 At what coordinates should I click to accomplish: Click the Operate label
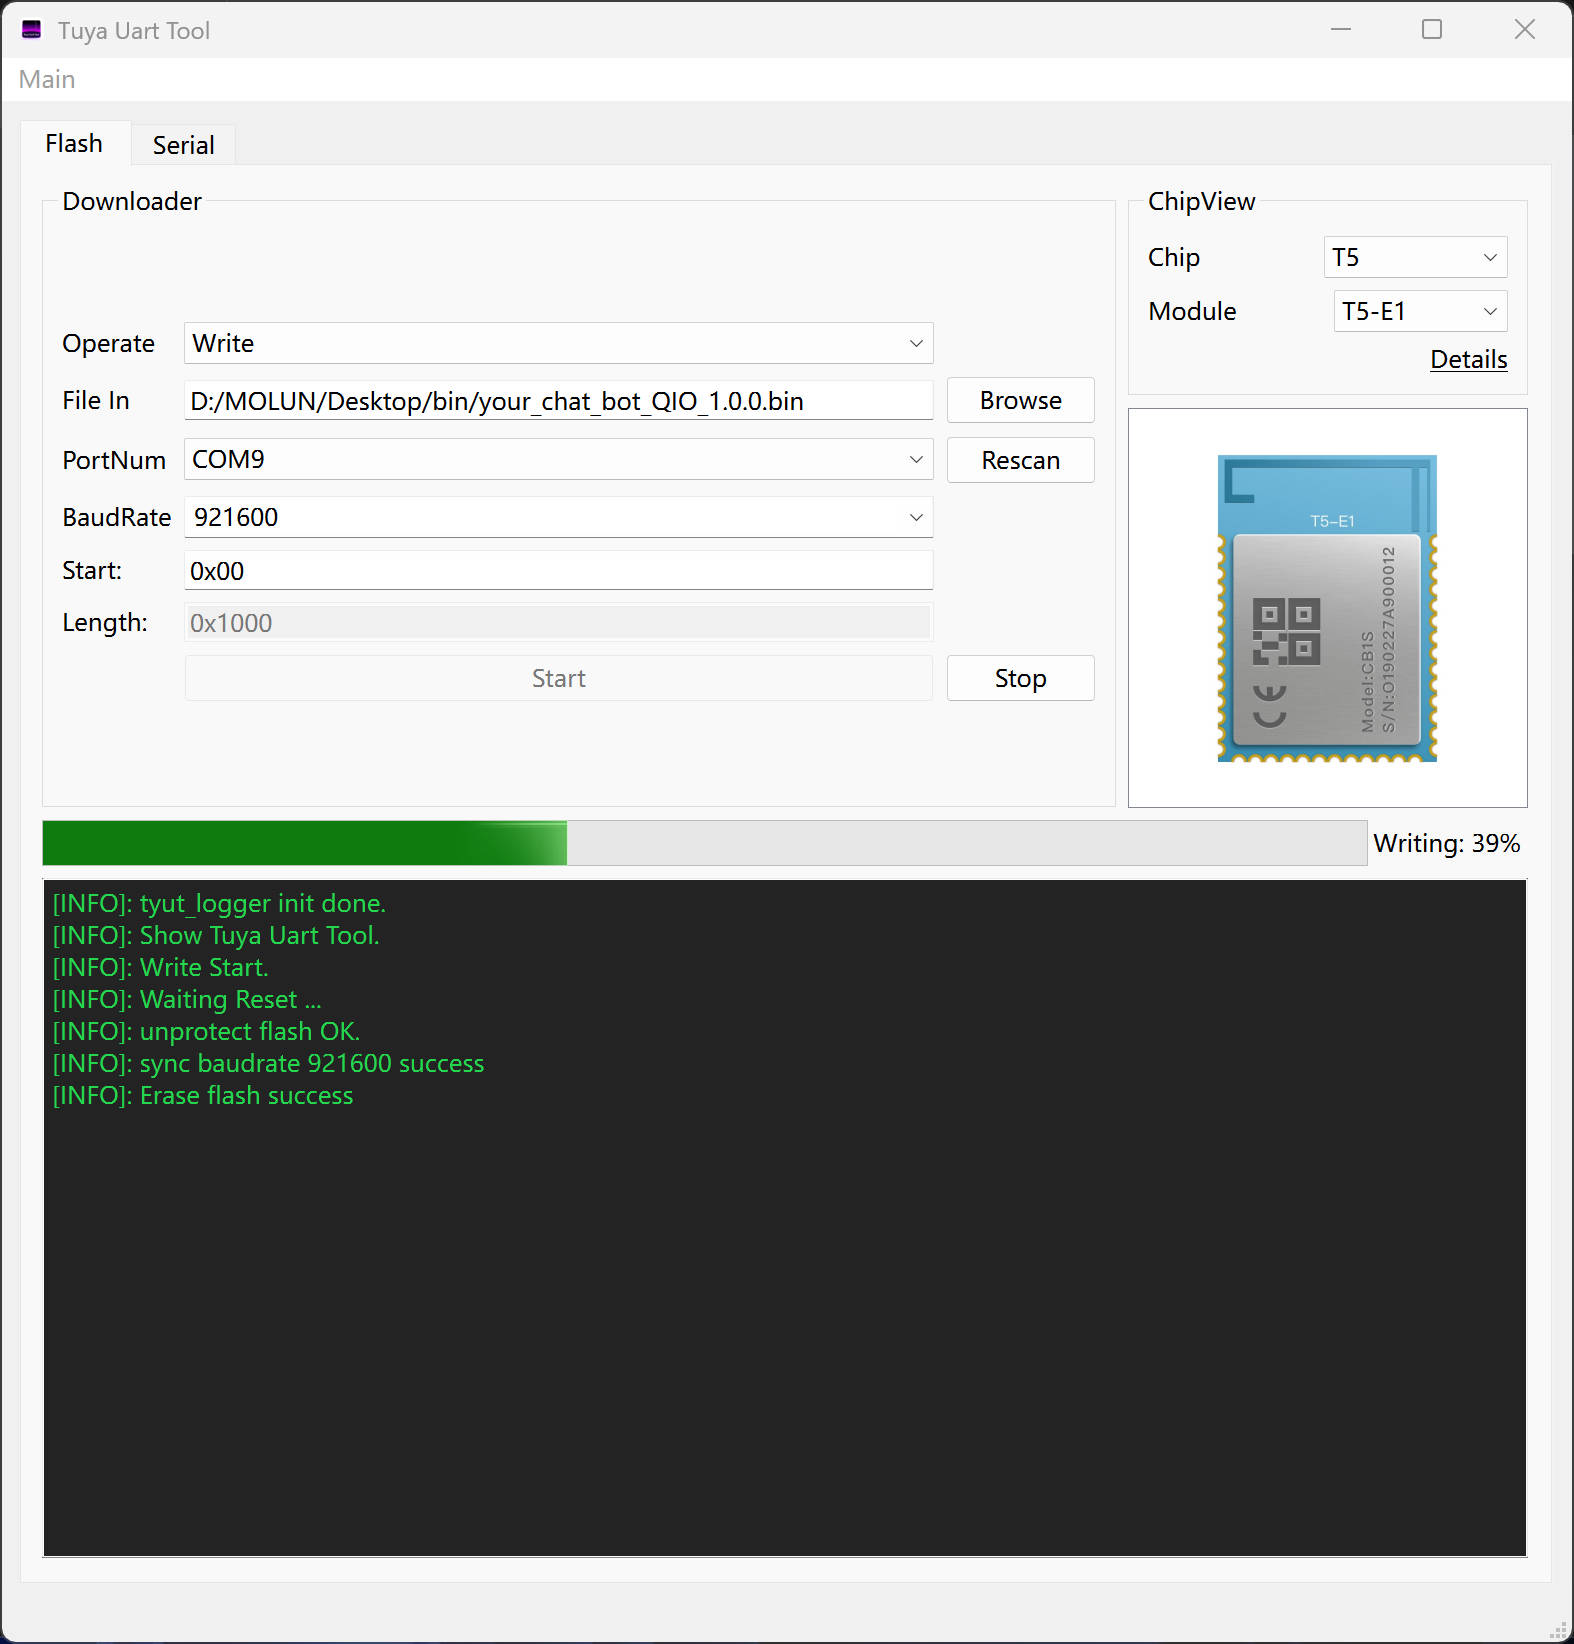coord(108,343)
